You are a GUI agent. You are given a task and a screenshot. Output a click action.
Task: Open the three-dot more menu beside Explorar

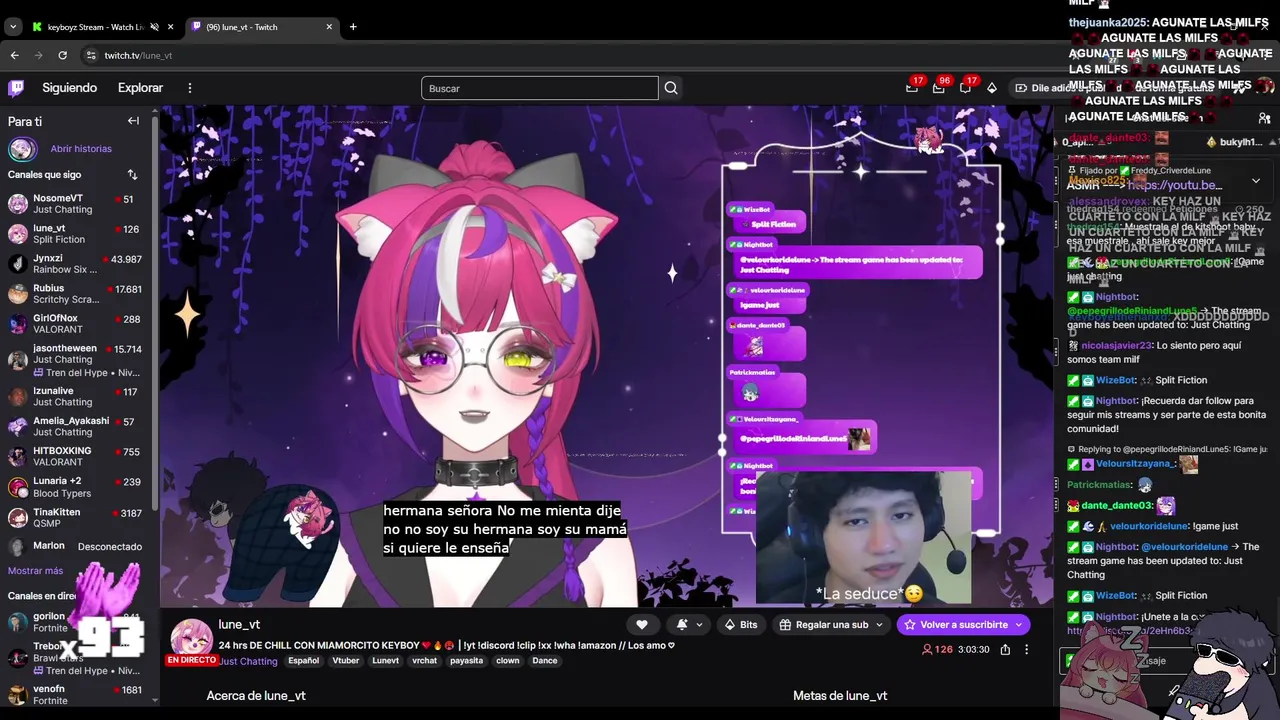(190, 88)
